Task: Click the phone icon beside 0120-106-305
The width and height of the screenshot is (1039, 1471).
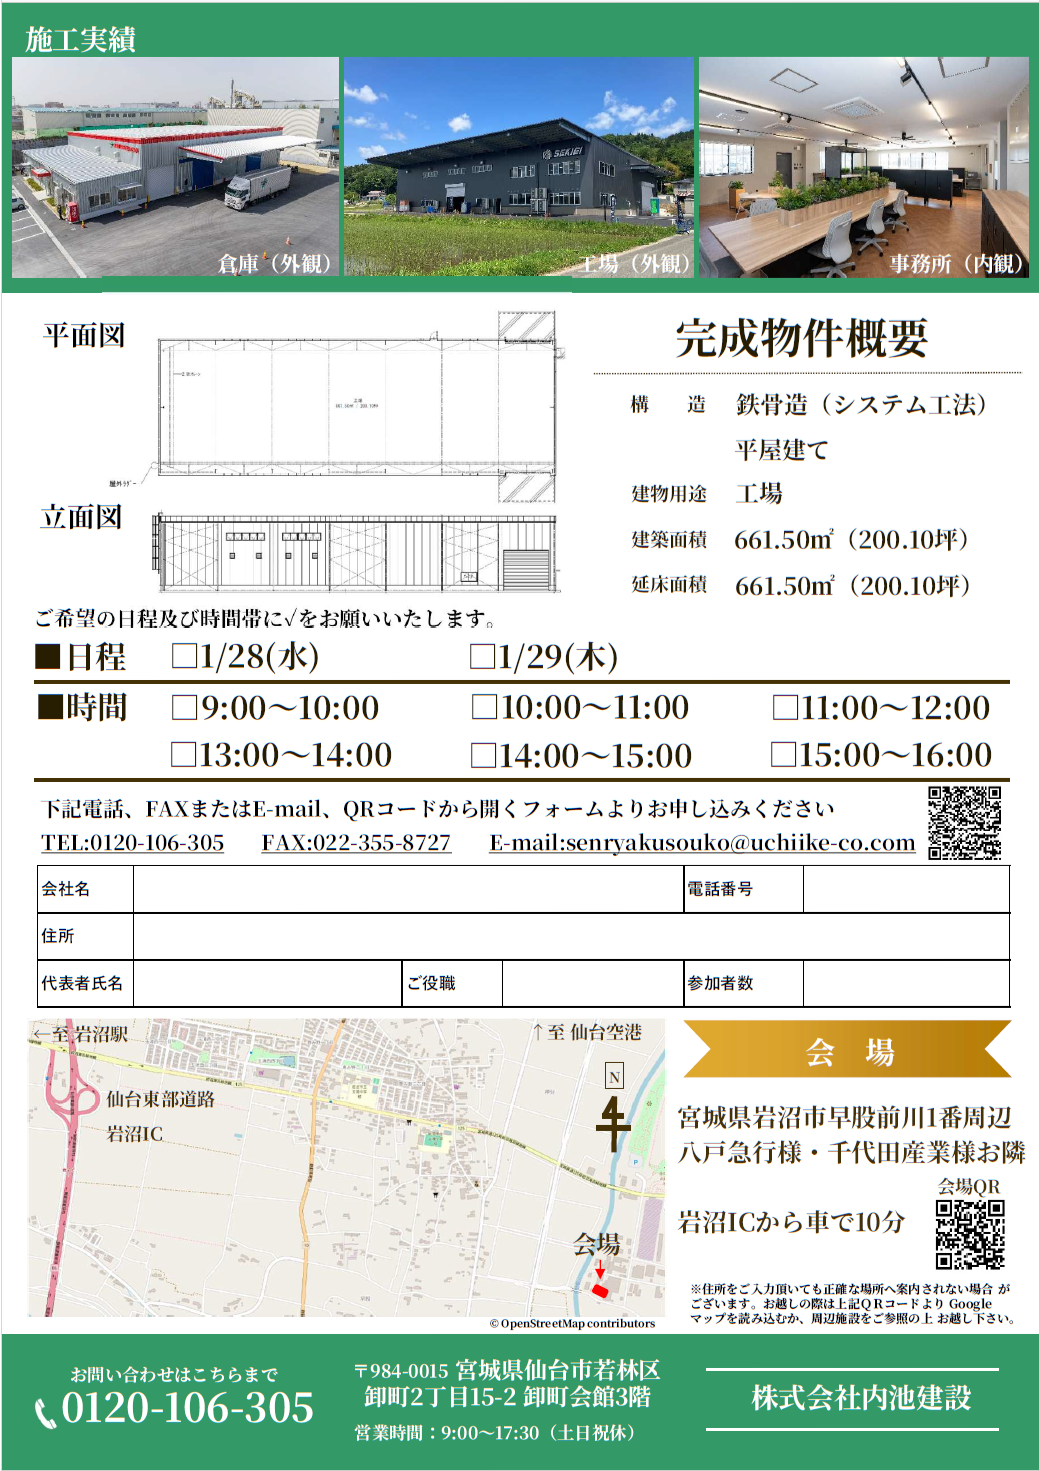Action: coord(46,1412)
